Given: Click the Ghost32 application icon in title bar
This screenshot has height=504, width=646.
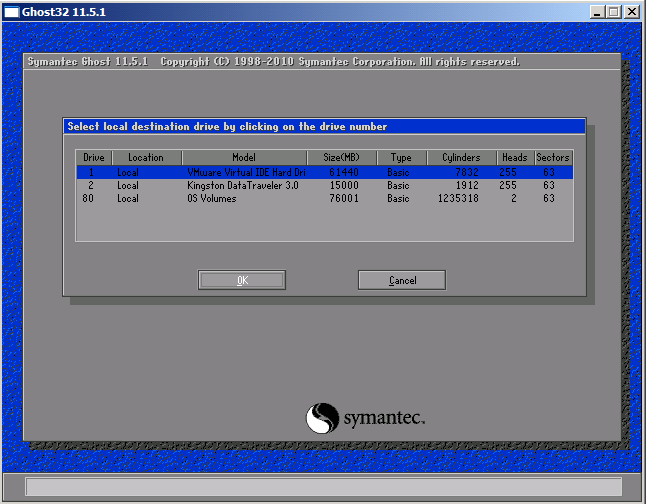Looking at the screenshot, I should [x=11, y=11].
